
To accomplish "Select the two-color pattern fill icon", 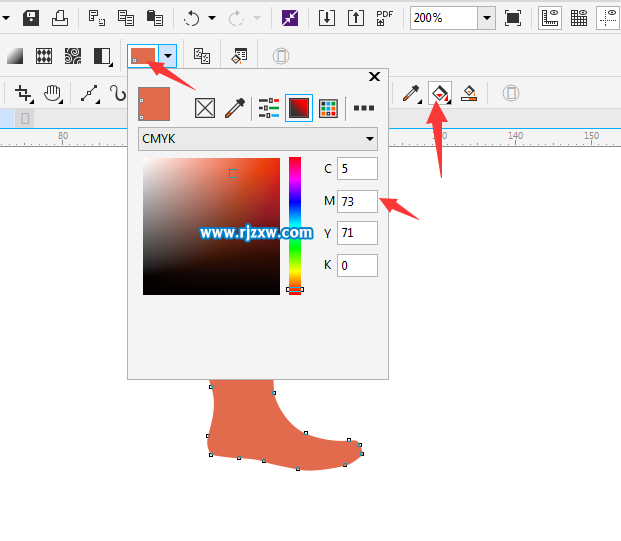I will [x=44, y=56].
